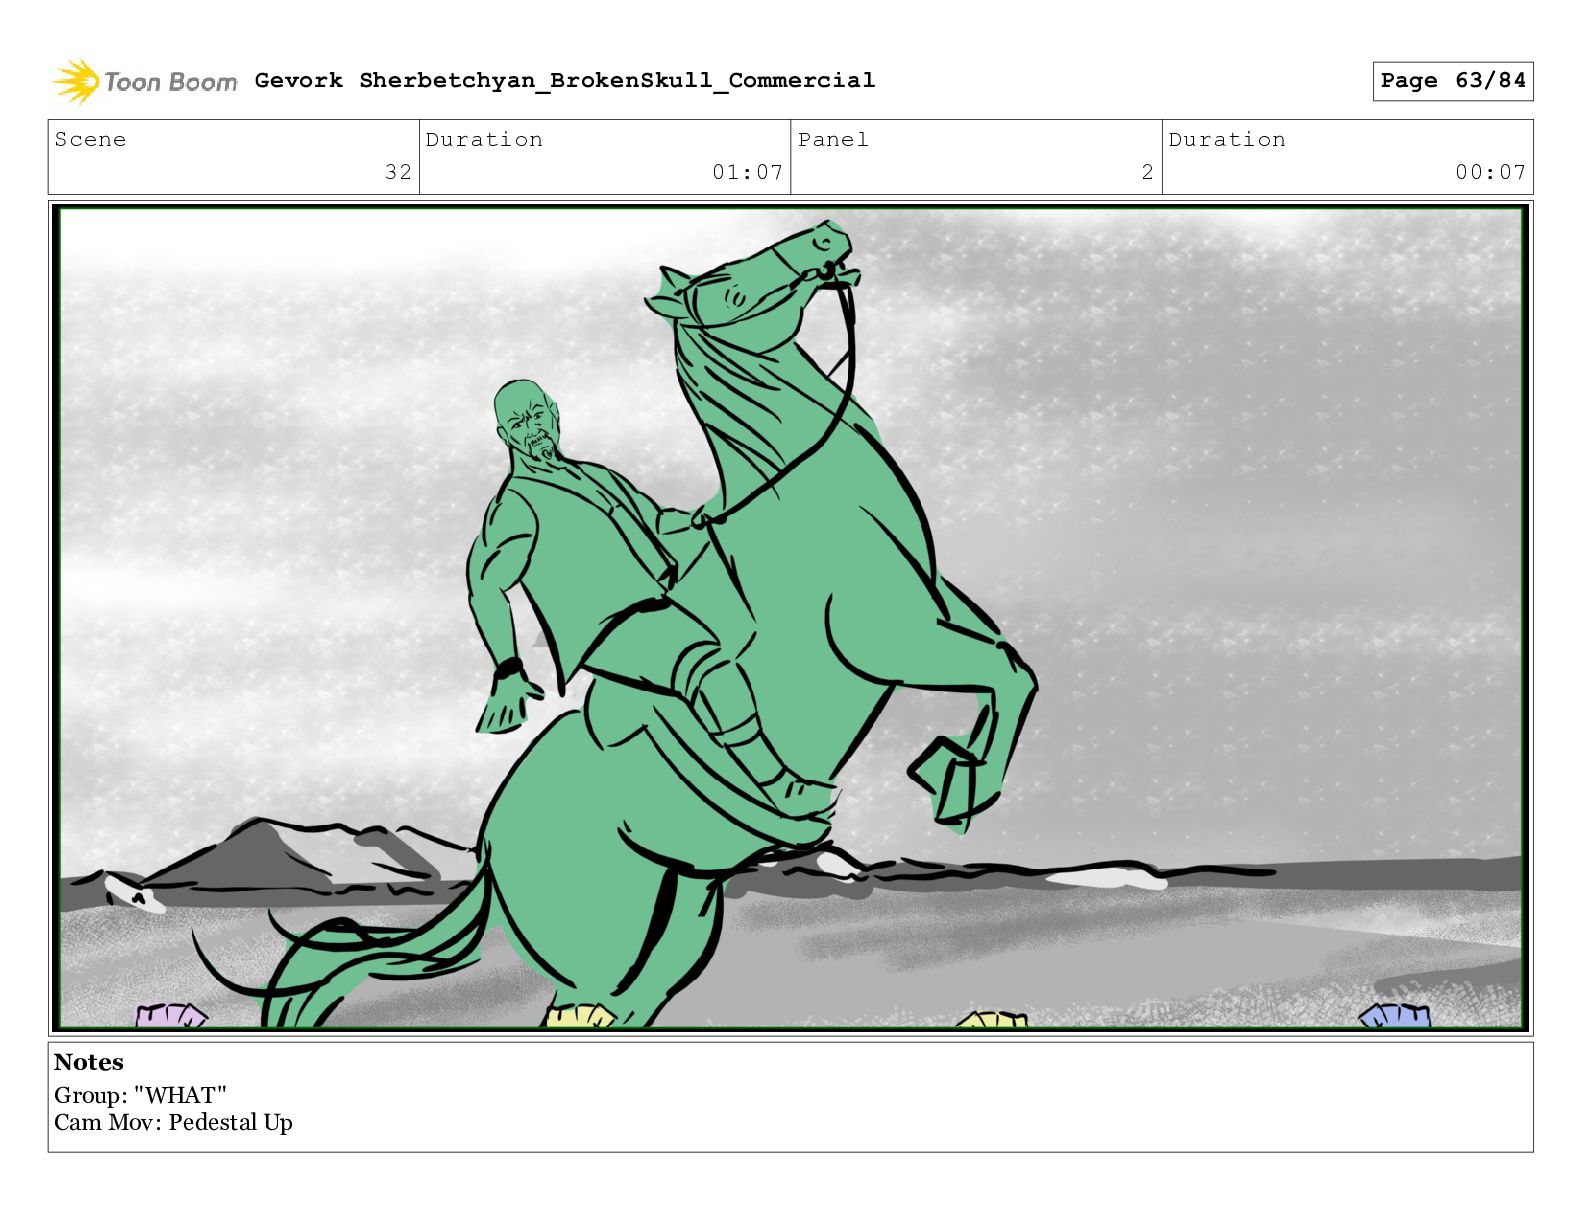
Task: Select the project title Gevork Sherbetchyan_BrokenSkull_Commercial
Action: (565, 80)
